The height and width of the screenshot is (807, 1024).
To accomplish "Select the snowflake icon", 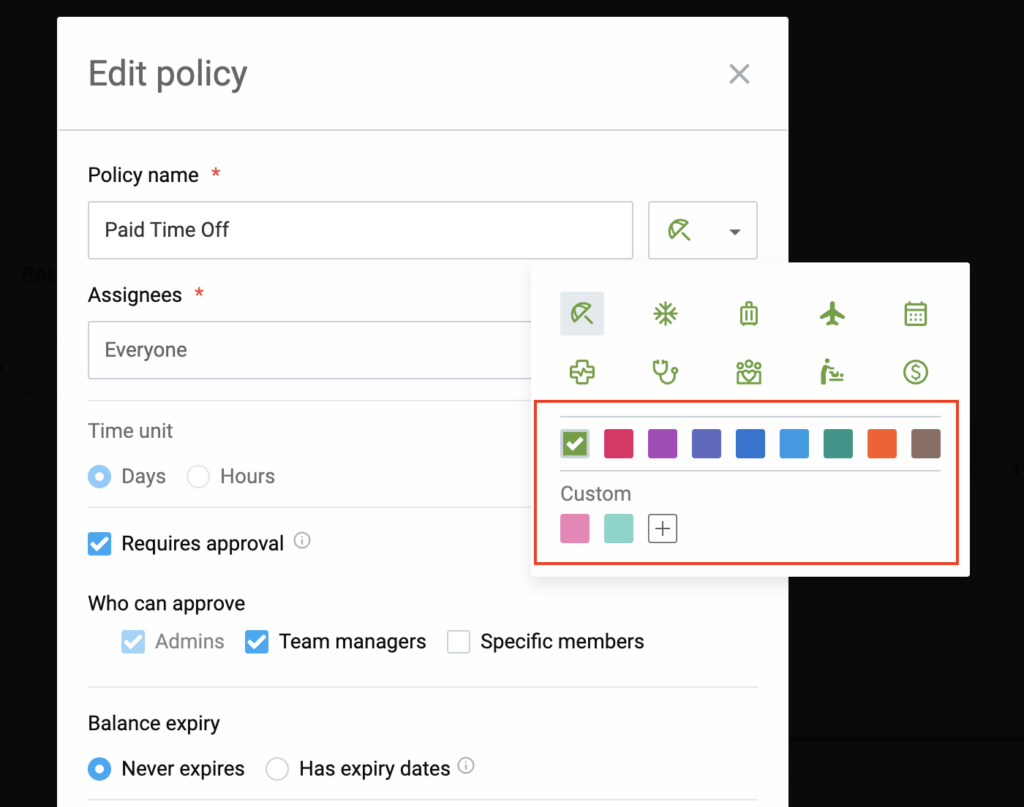I will click(x=665, y=314).
